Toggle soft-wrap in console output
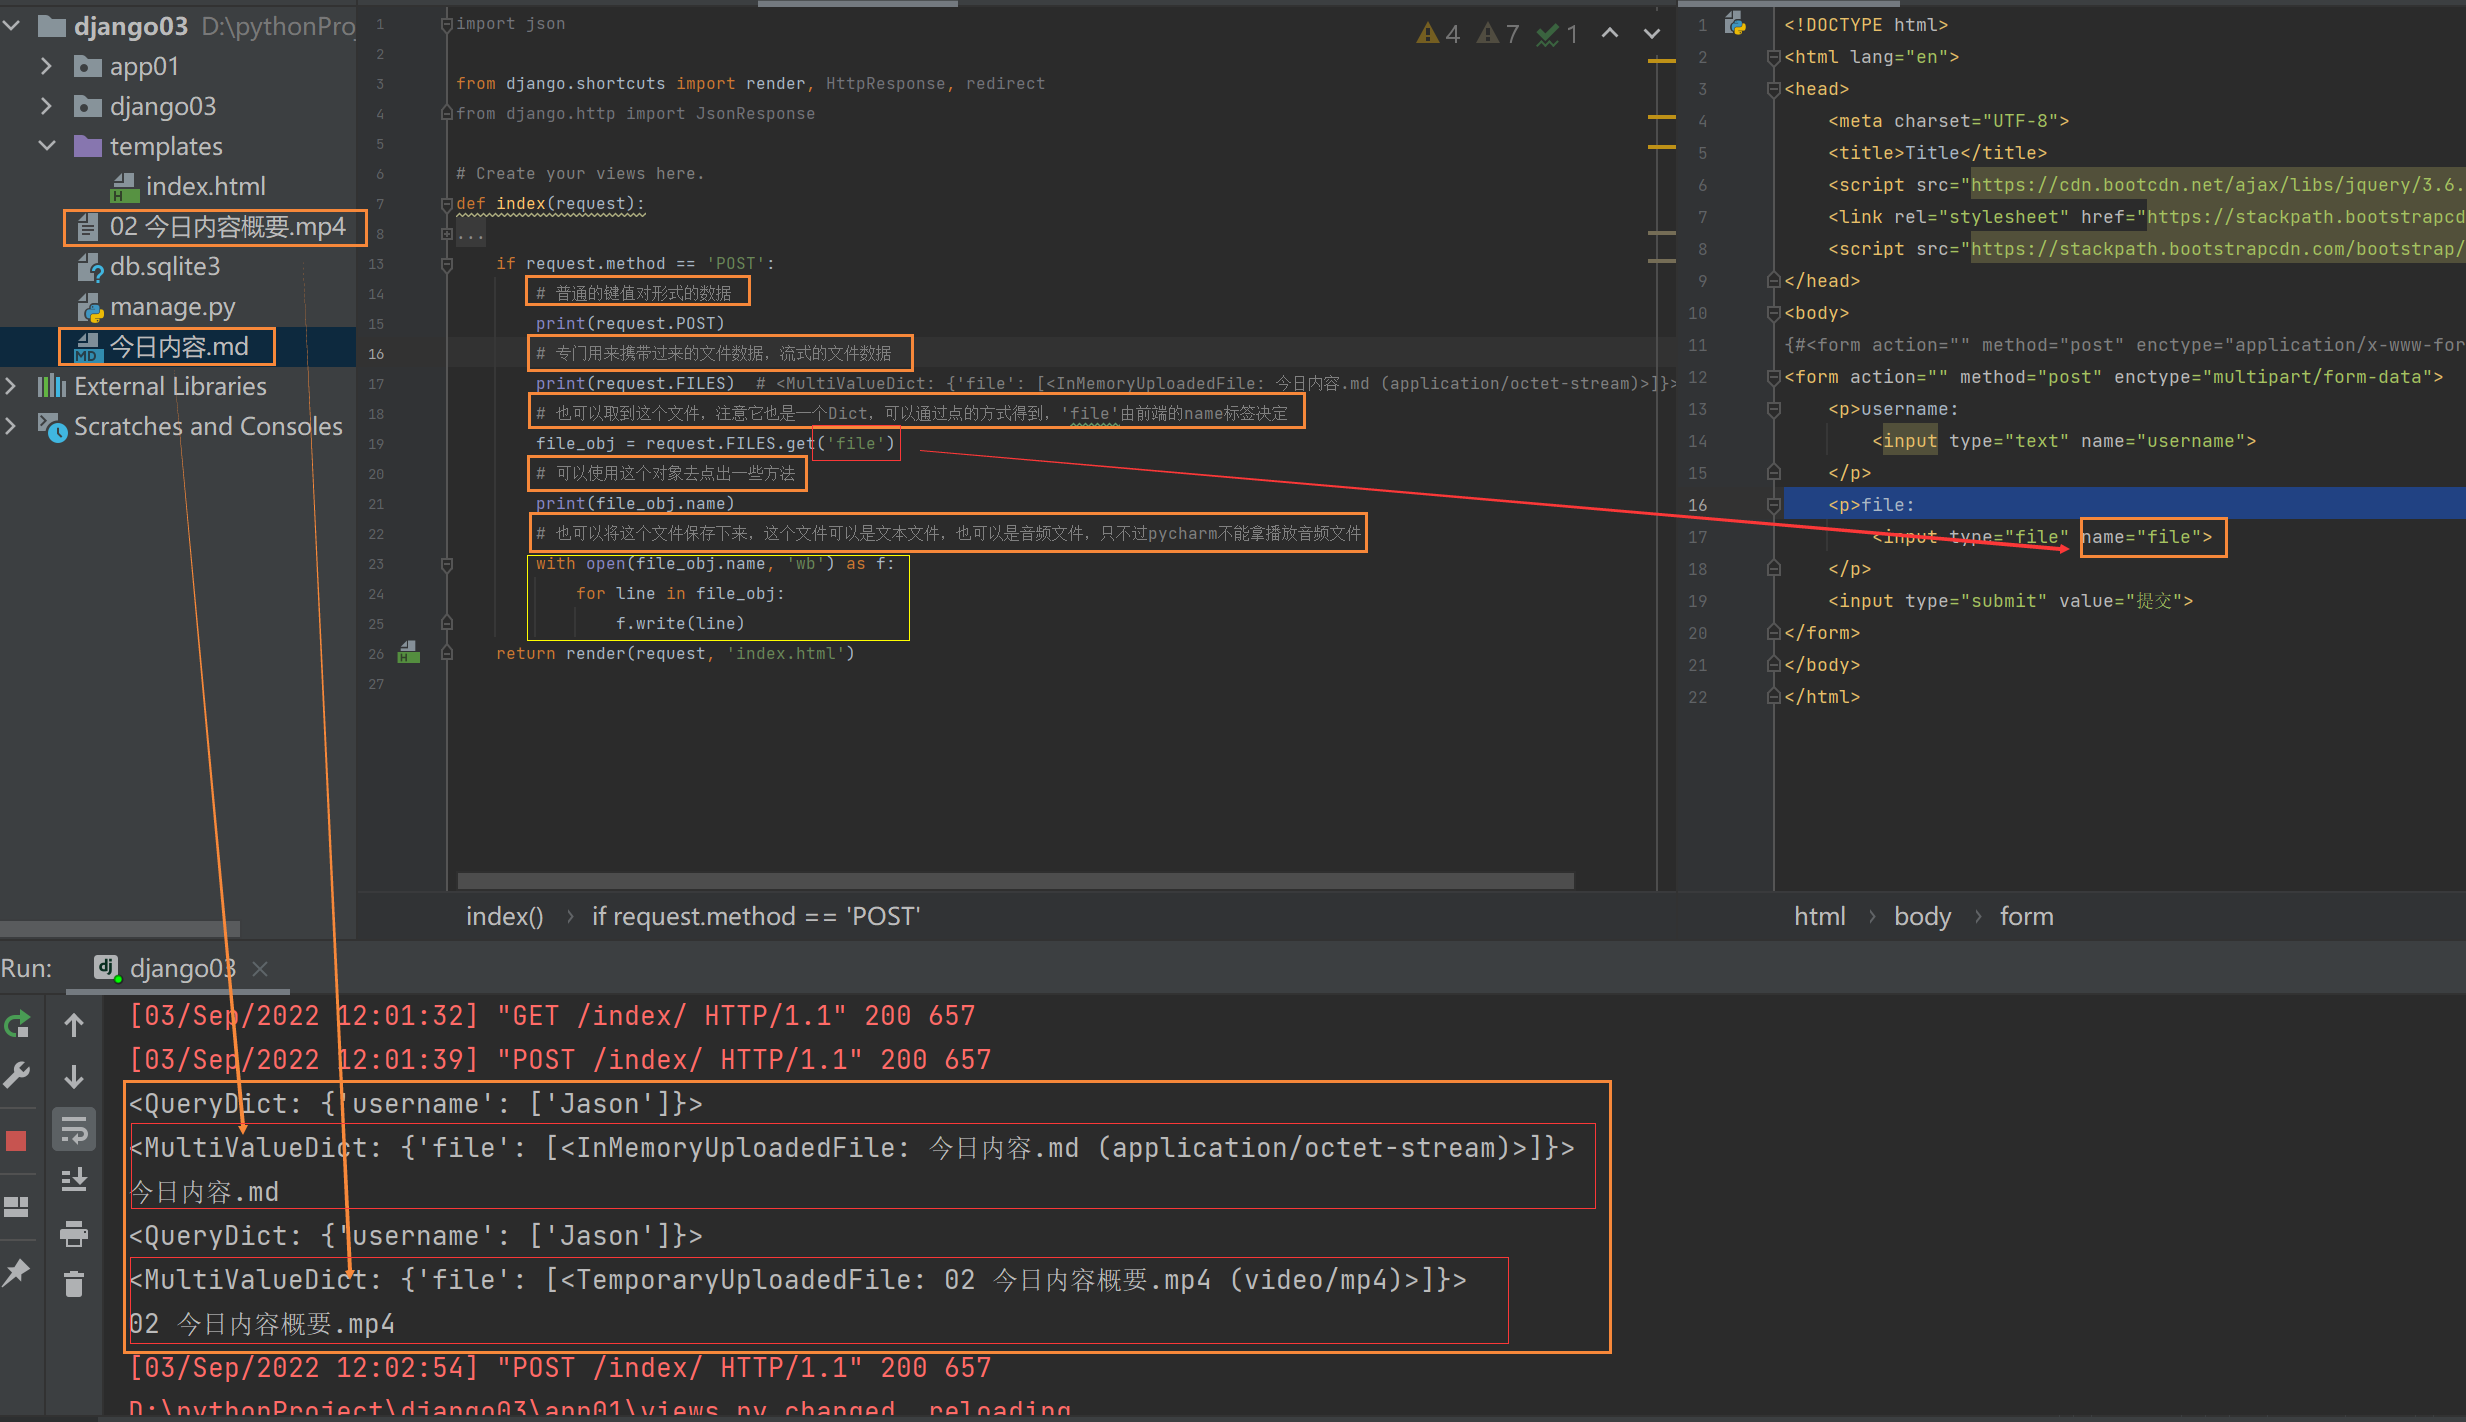Image resolution: width=2466 pixels, height=1422 pixels. 74,1131
